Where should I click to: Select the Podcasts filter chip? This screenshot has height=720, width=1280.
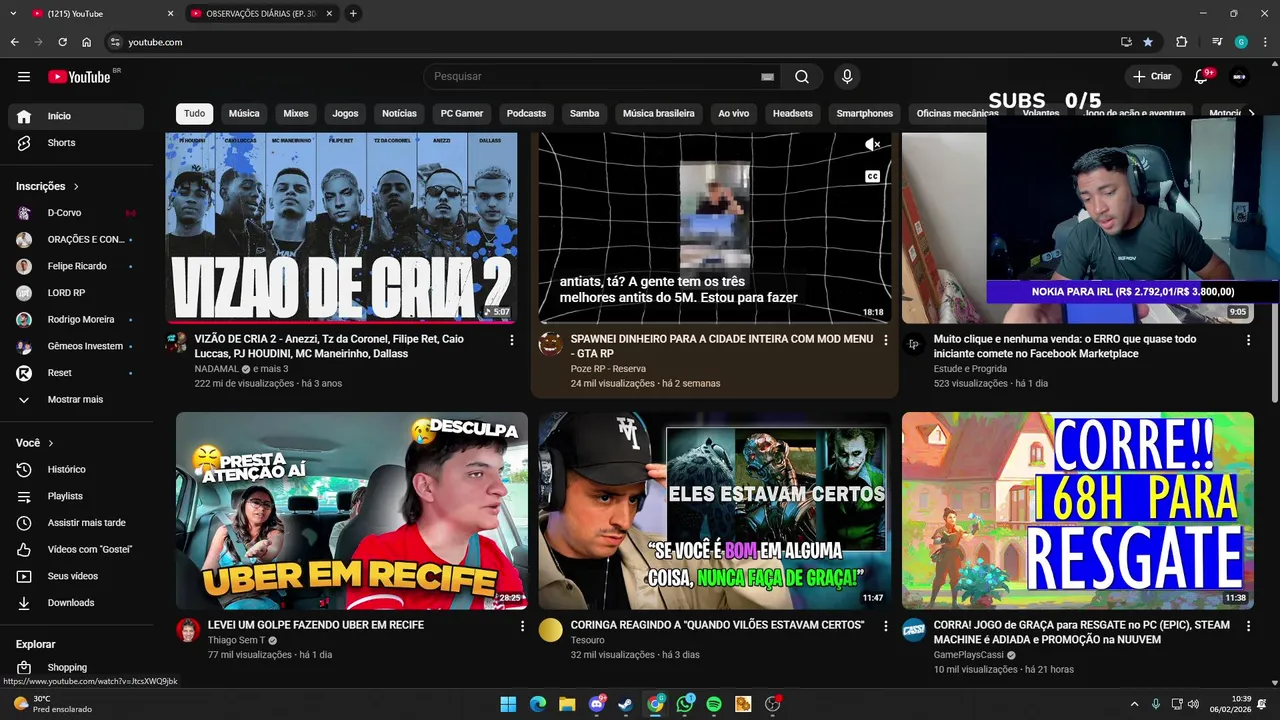(x=526, y=113)
